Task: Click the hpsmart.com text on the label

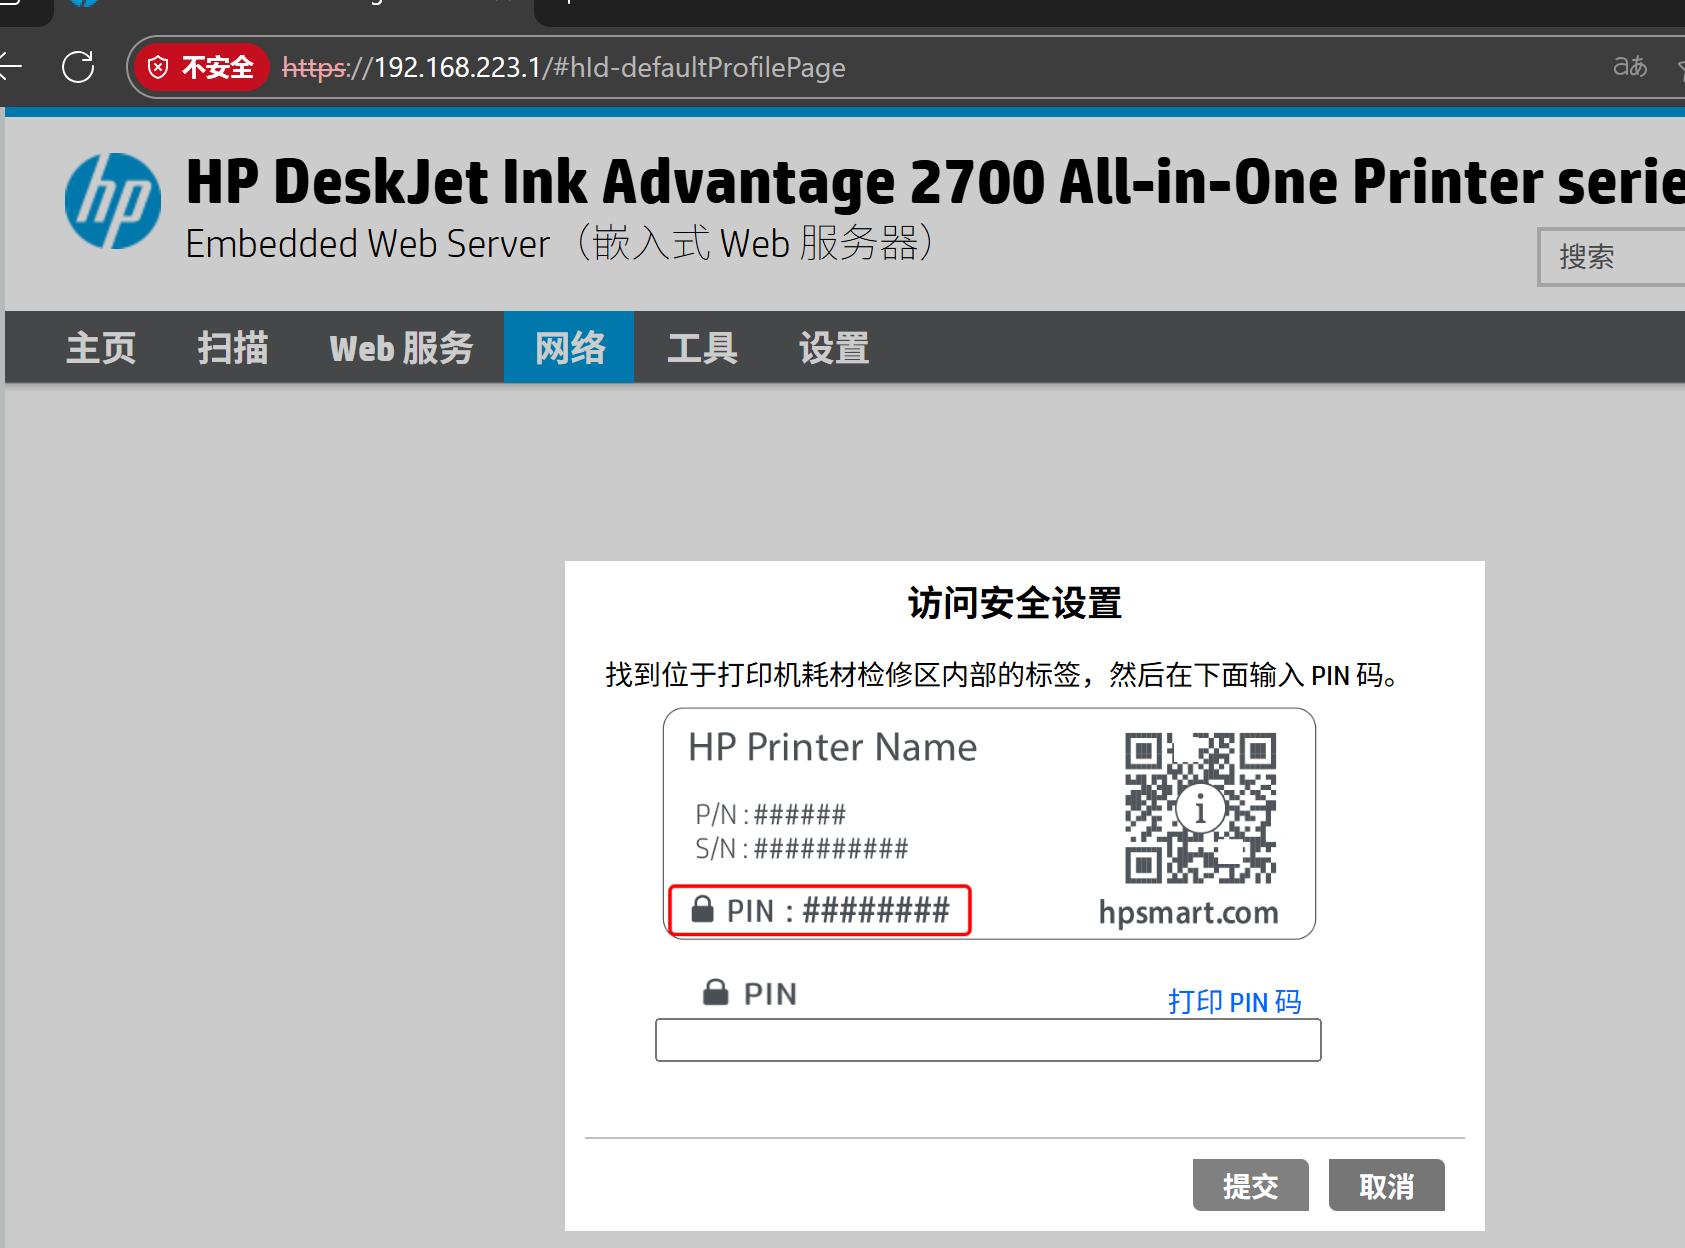Action: coord(1188,912)
